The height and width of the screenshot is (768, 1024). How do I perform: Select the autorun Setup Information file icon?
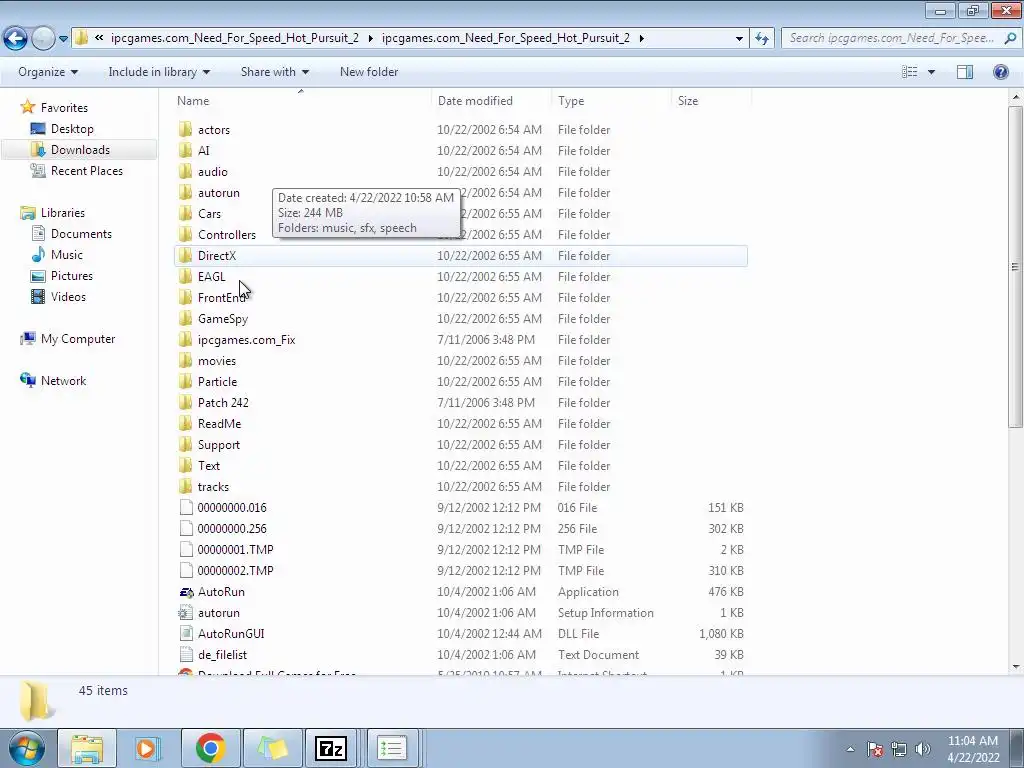(186, 613)
